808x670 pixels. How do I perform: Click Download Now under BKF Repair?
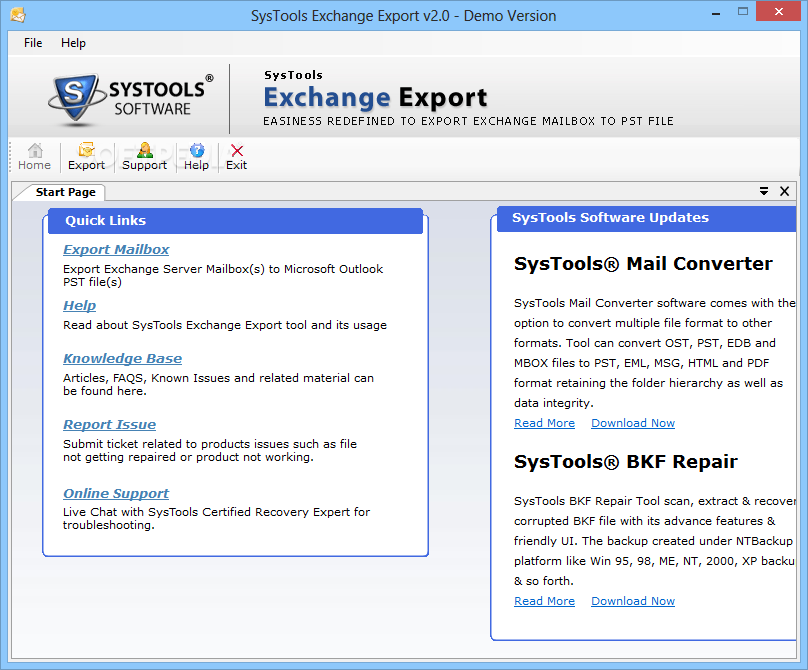633,601
